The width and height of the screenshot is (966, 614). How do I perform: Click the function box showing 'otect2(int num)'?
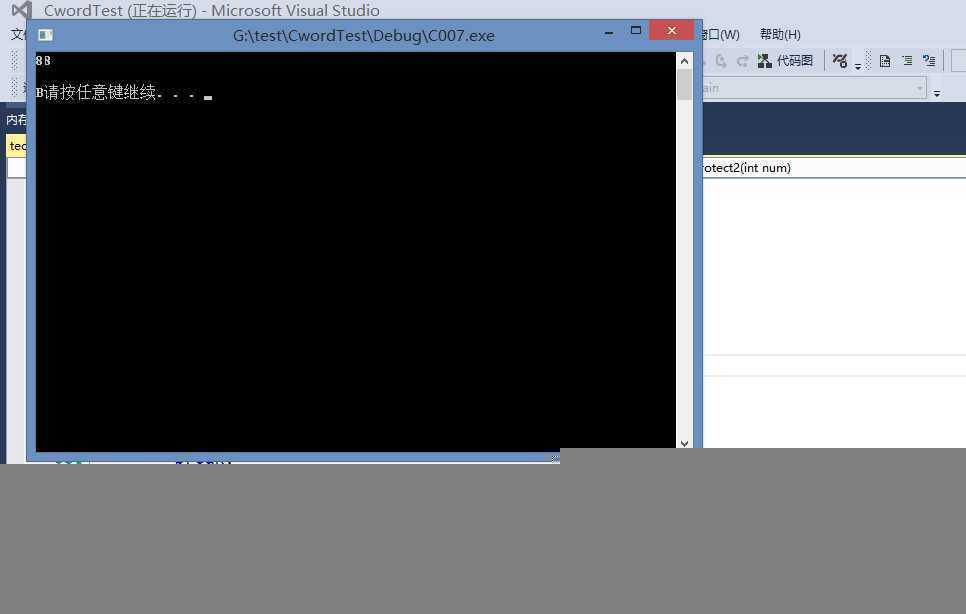tap(834, 168)
